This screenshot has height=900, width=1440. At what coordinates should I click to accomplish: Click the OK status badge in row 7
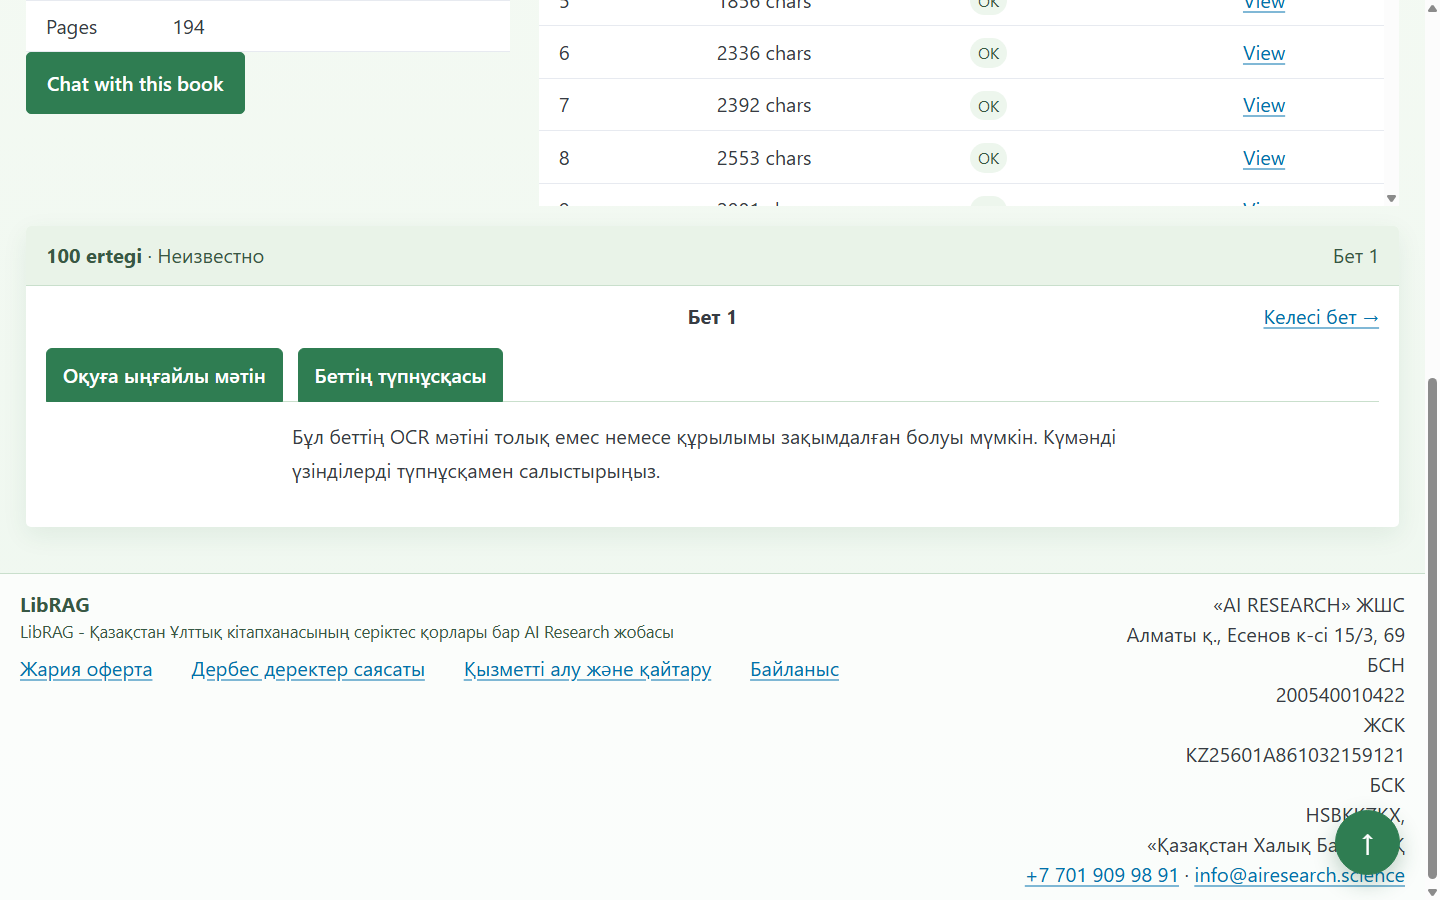(988, 106)
